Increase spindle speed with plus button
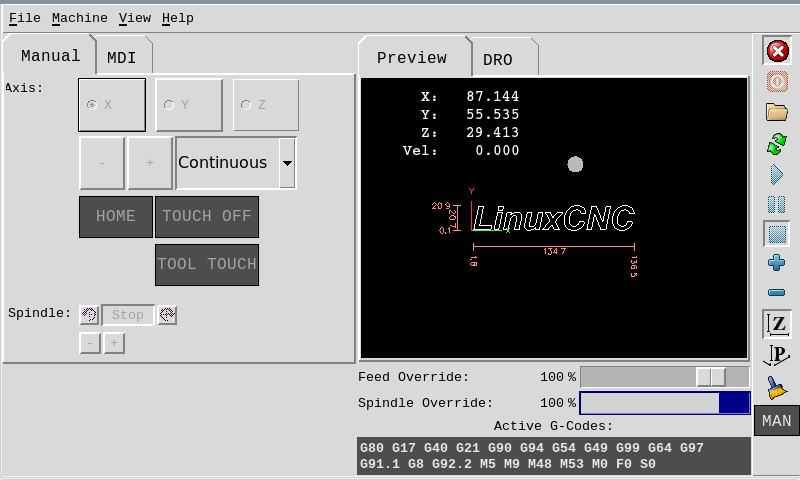Viewport: 800px width, 480px height. click(x=114, y=343)
